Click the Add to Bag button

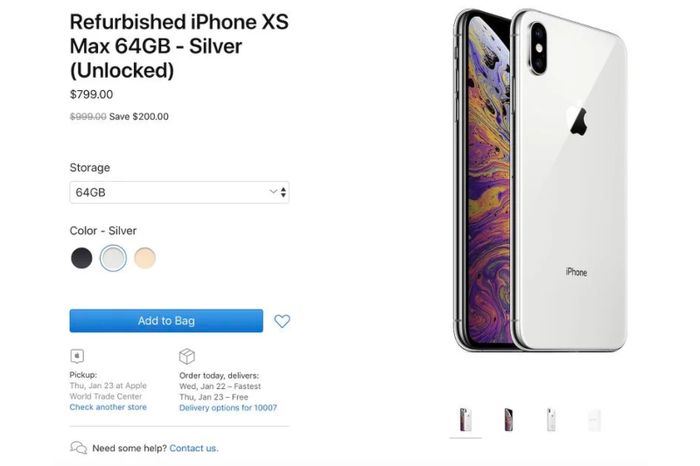coord(166,320)
